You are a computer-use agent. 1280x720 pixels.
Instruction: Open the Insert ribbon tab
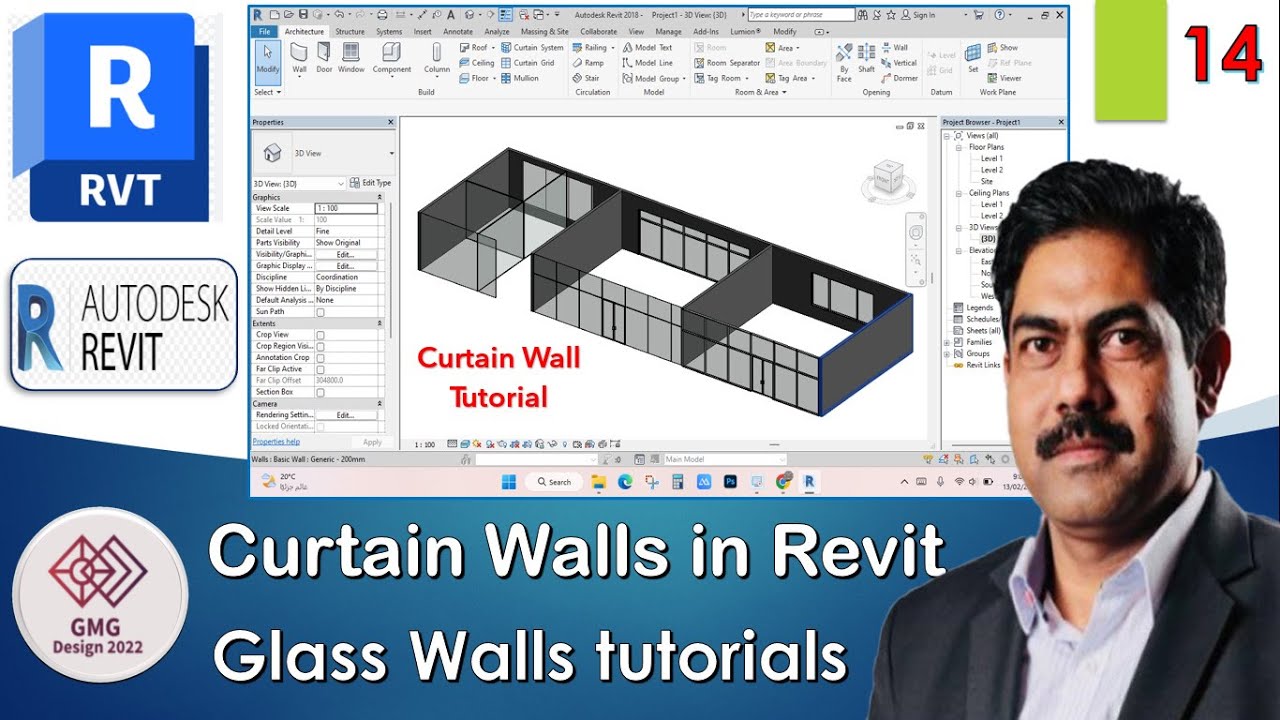(422, 31)
